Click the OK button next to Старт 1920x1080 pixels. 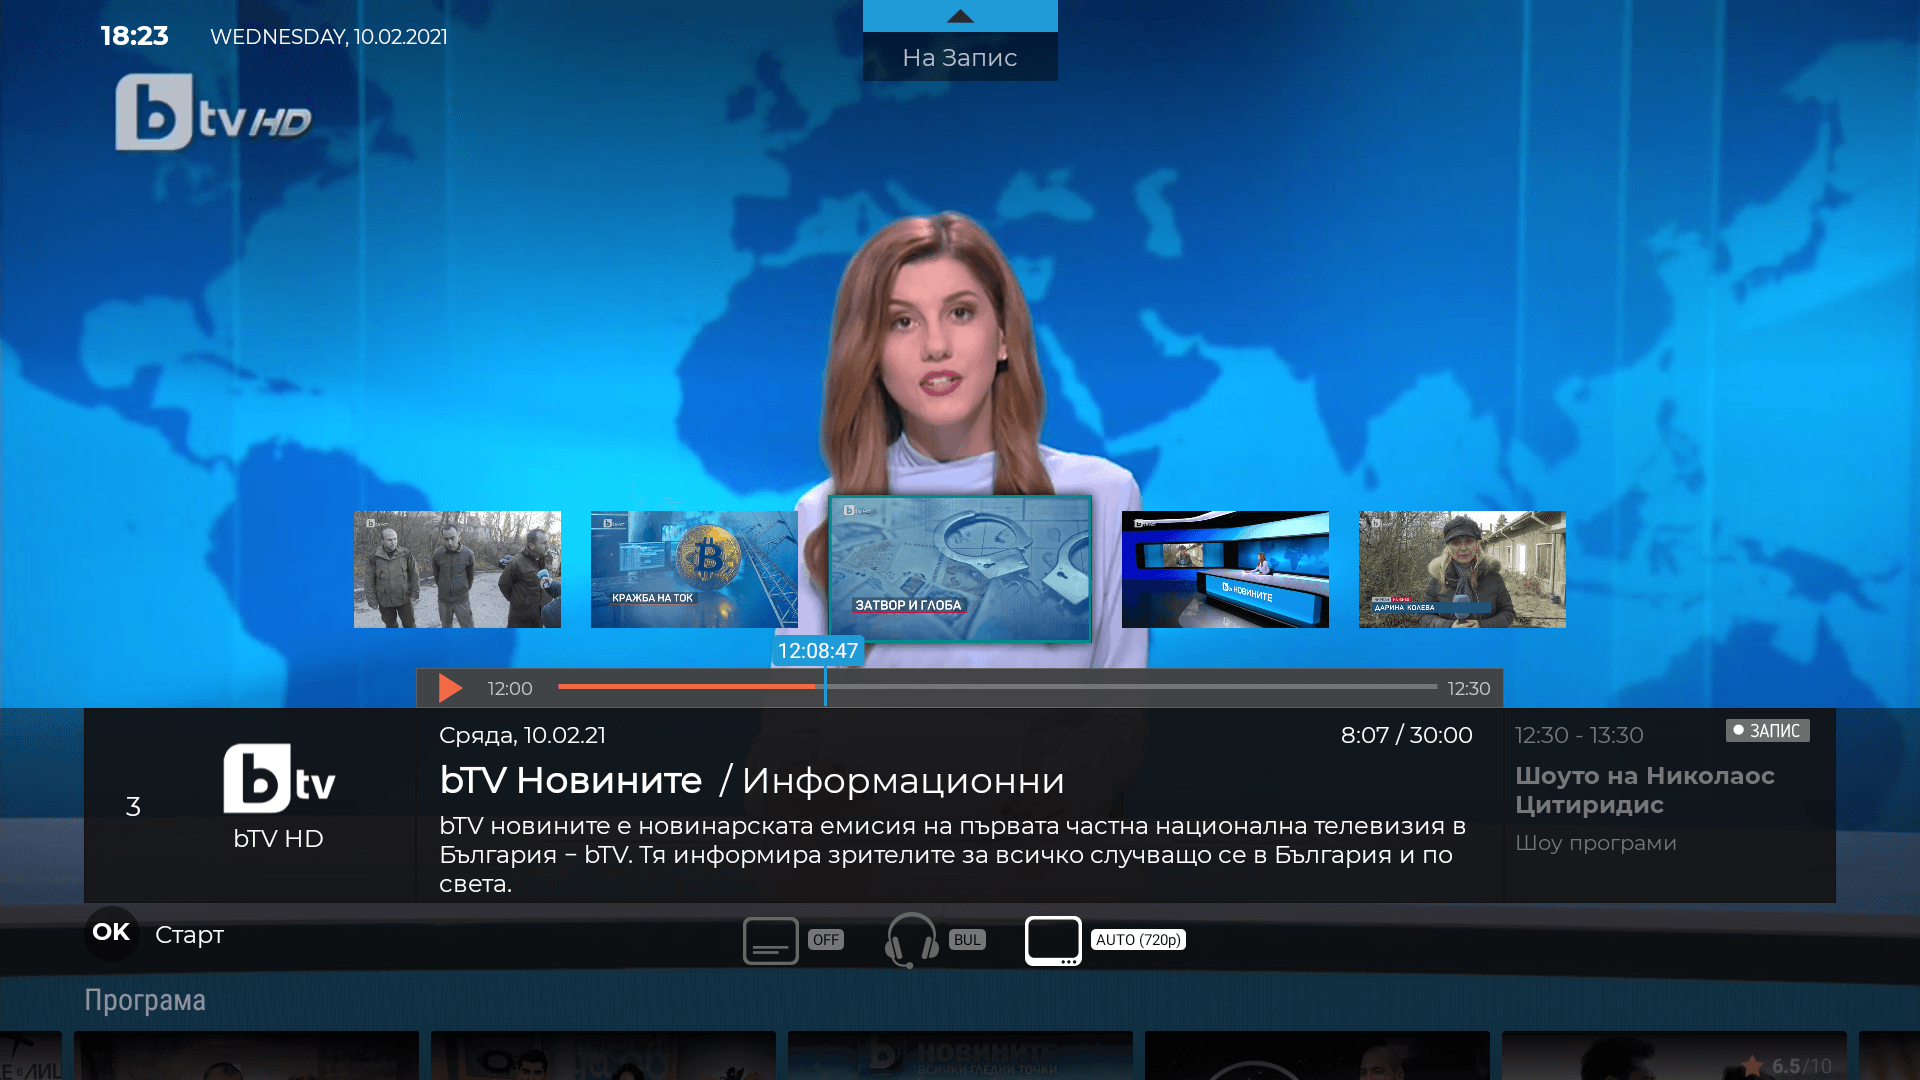(x=111, y=933)
